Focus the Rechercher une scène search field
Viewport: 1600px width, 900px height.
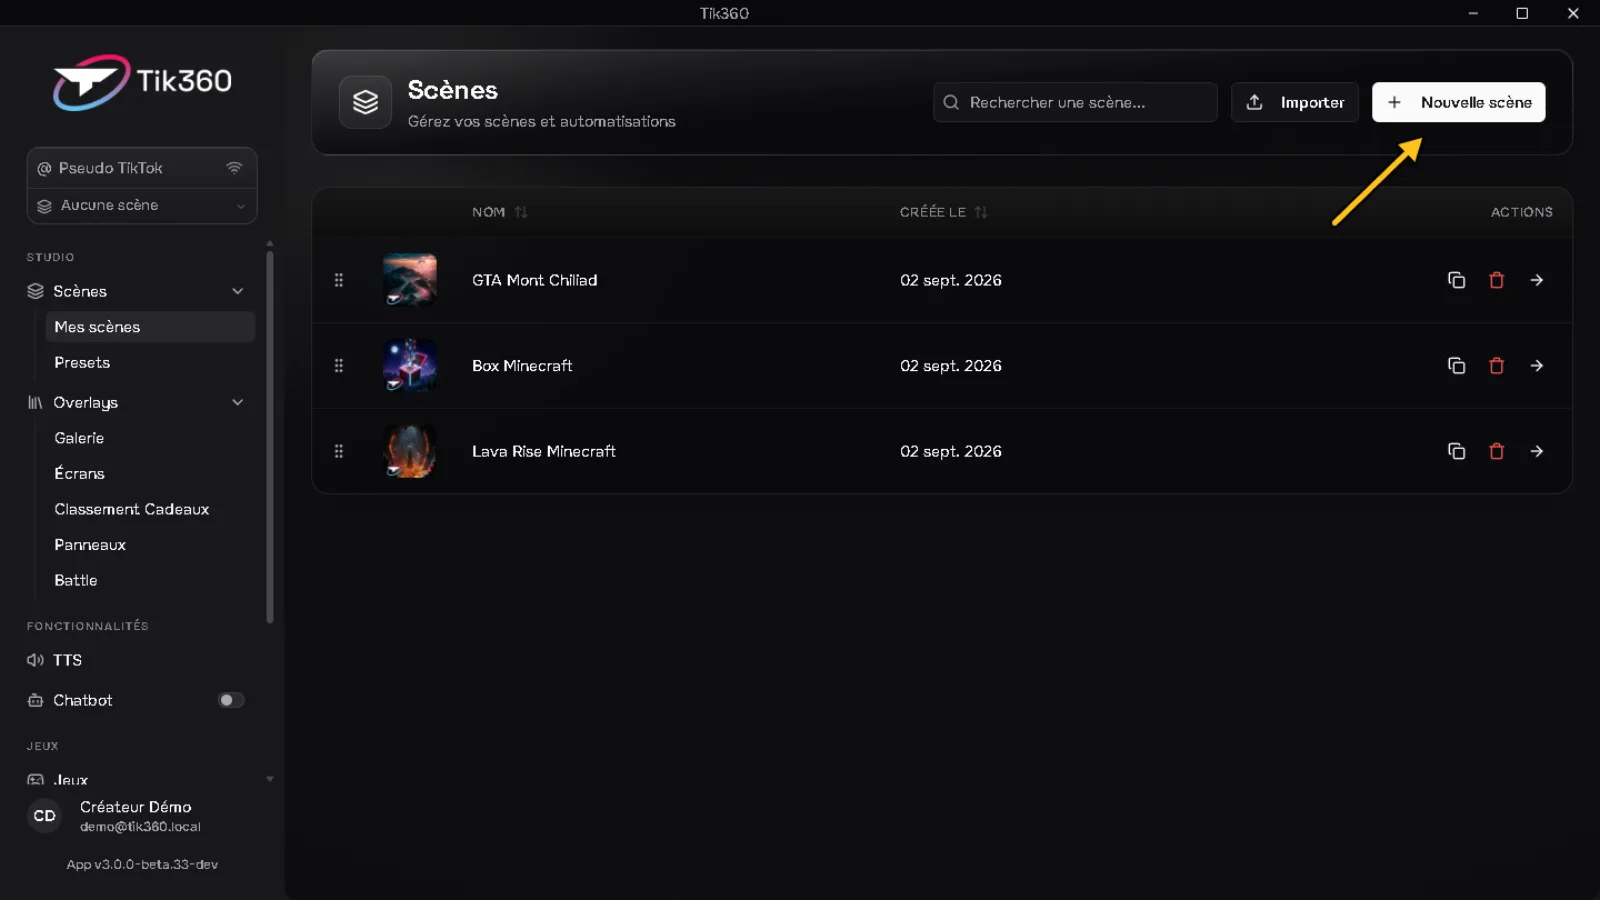(1075, 102)
